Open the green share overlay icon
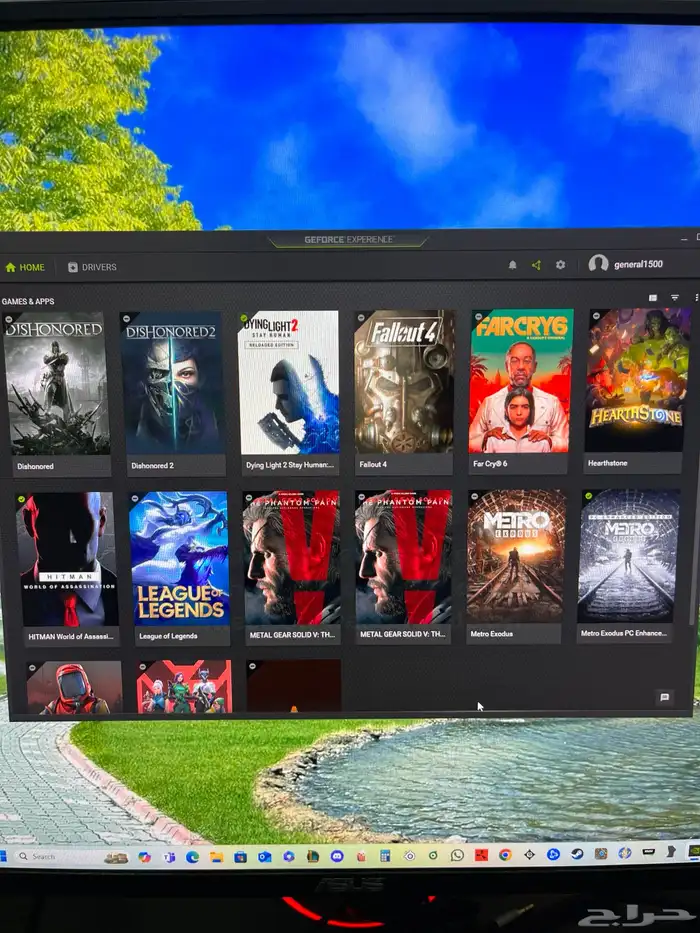700x933 pixels. 536,265
